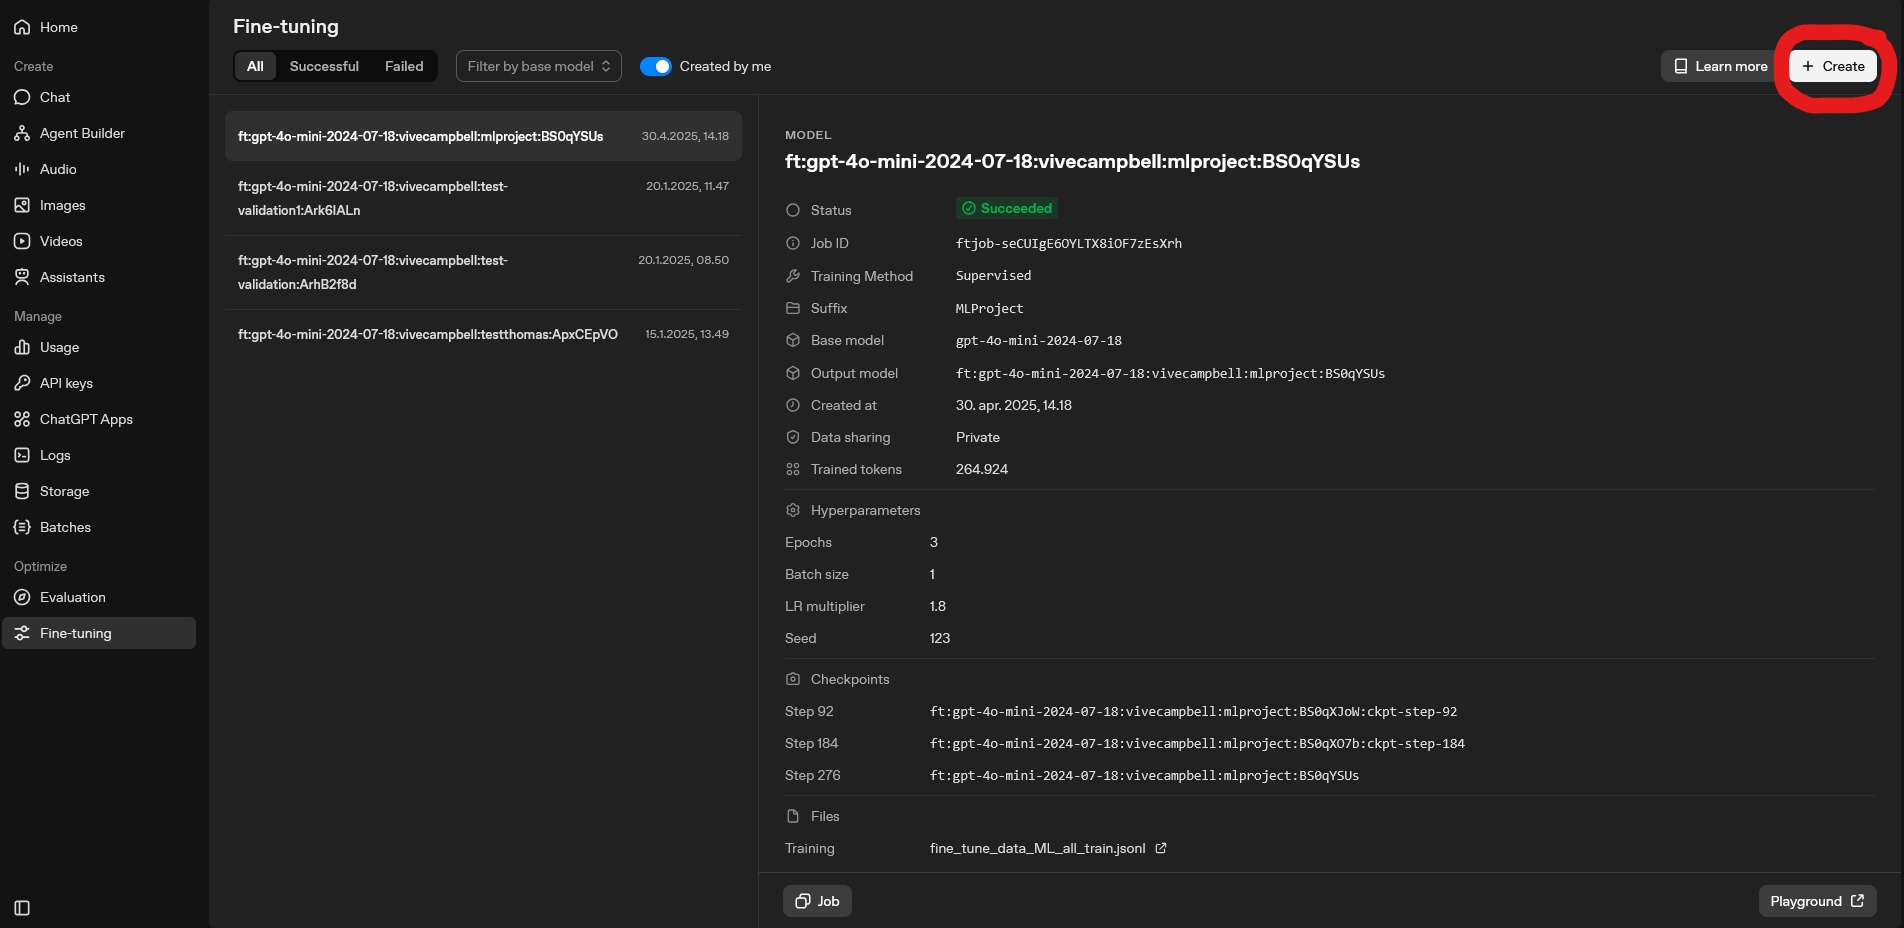
Task: Click the Step 276 checkpoint model name
Action: (1144, 775)
